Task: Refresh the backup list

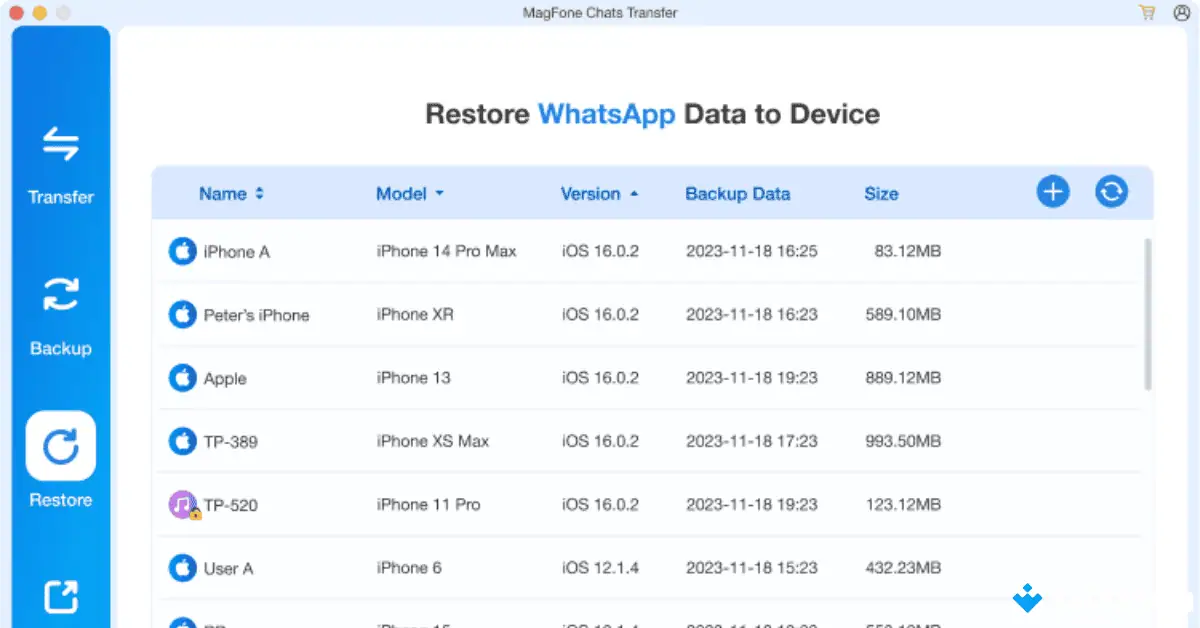Action: (1111, 192)
